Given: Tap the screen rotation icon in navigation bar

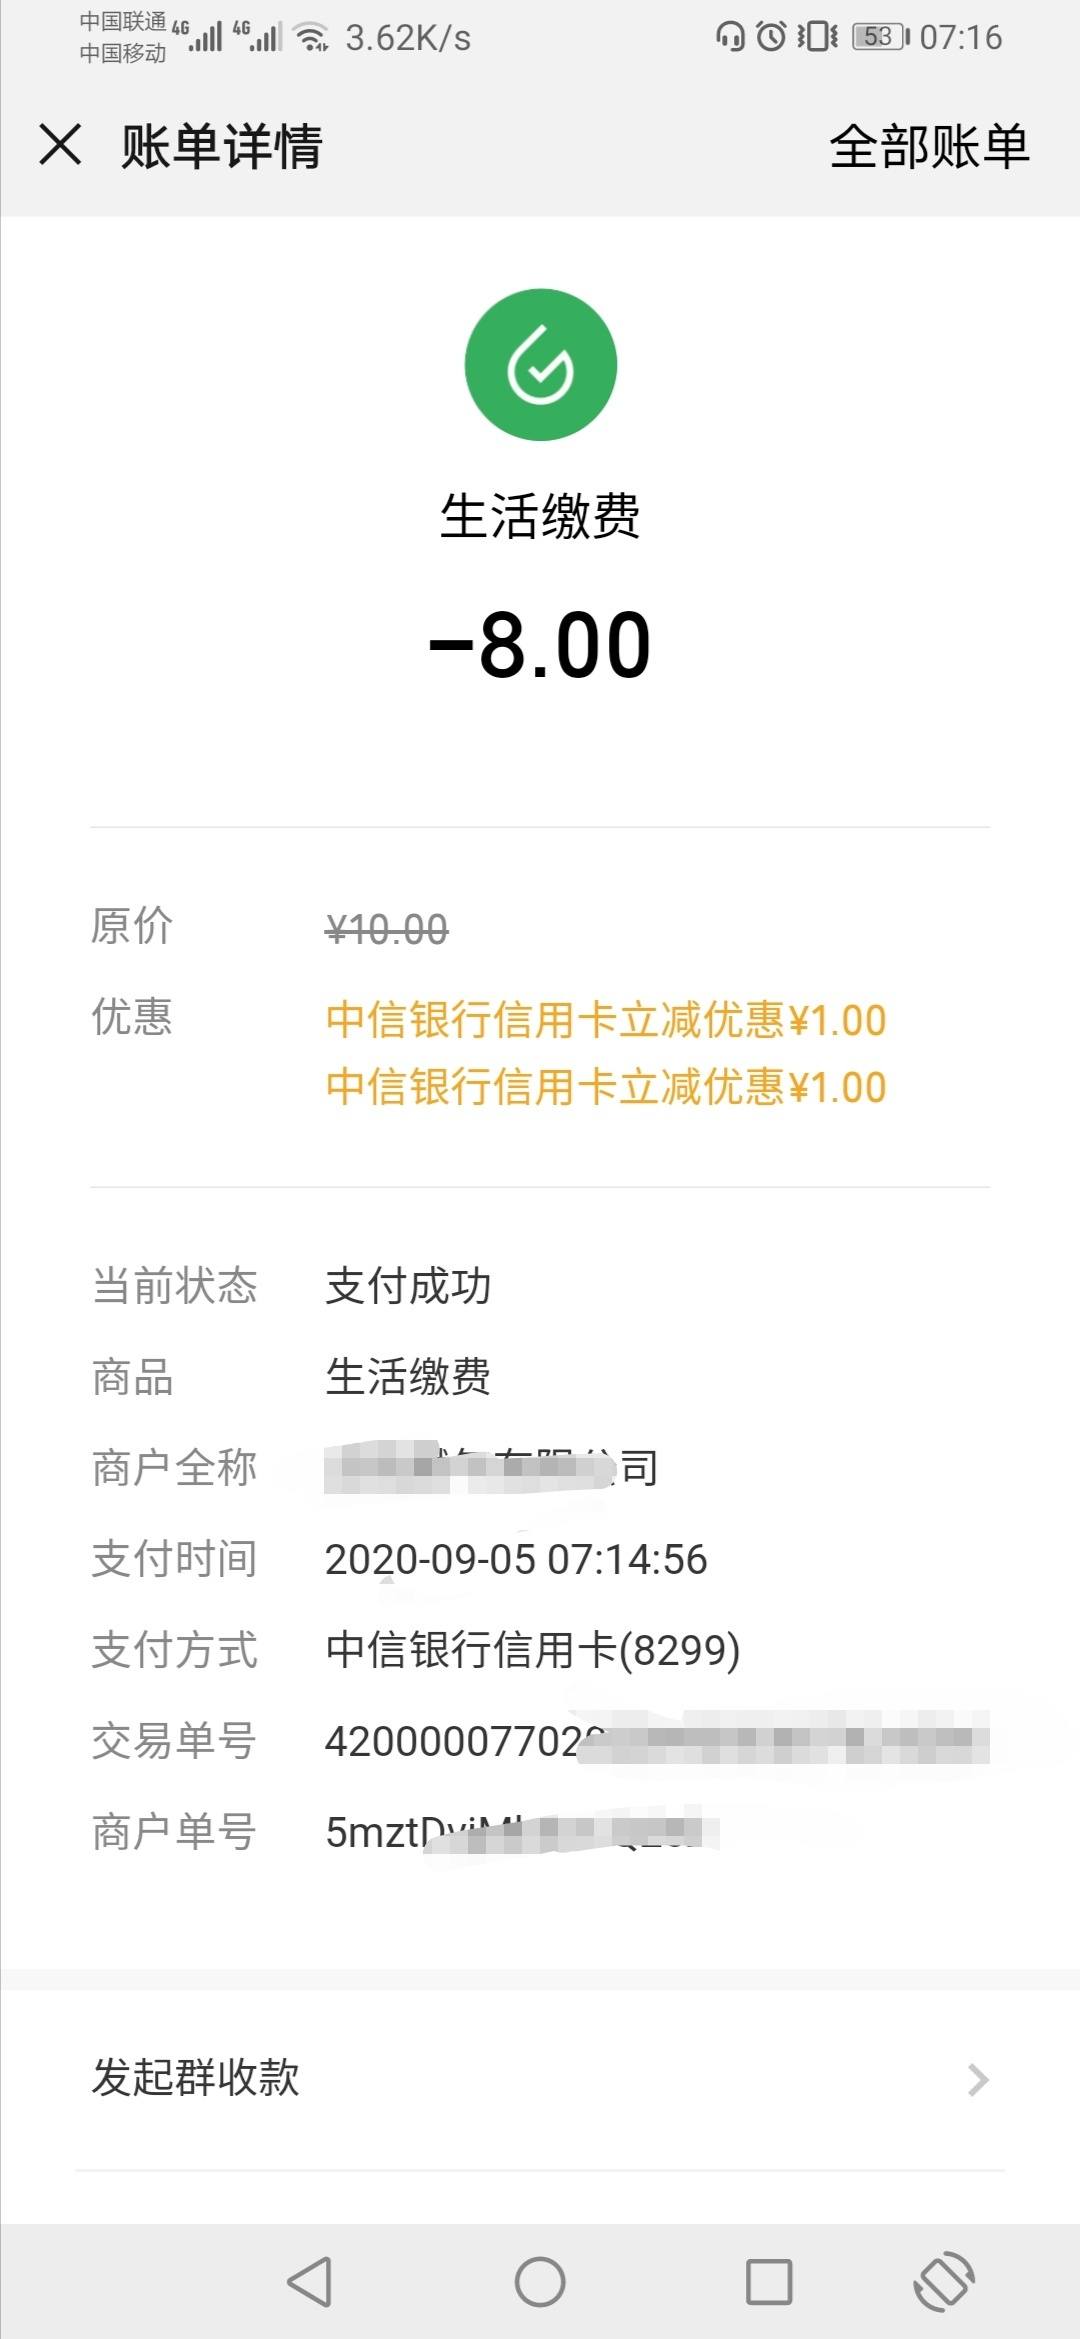Looking at the screenshot, I should click(x=944, y=2282).
